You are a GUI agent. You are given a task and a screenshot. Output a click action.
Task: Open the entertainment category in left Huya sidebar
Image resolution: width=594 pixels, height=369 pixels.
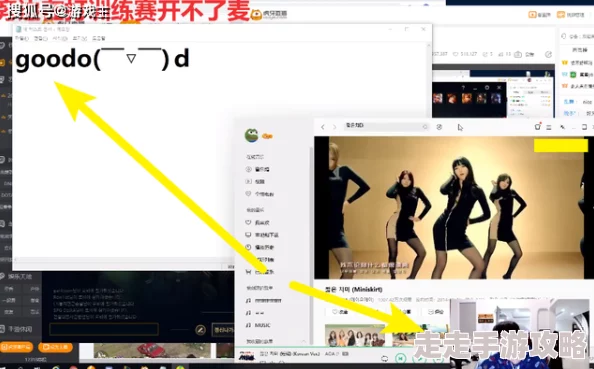click(17, 276)
